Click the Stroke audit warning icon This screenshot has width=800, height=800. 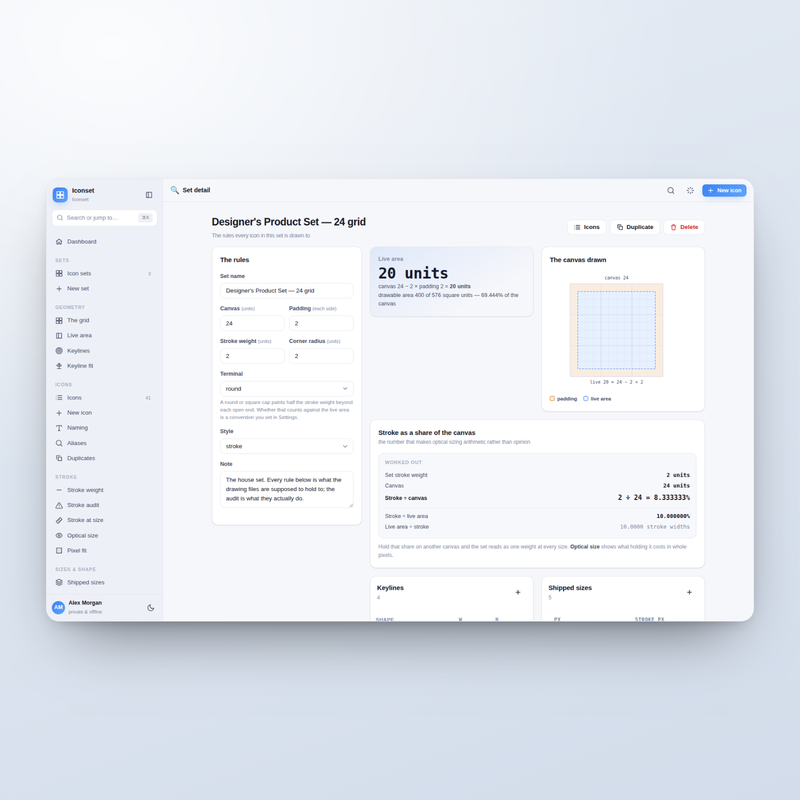pyautogui.click(x=59, y=505)
